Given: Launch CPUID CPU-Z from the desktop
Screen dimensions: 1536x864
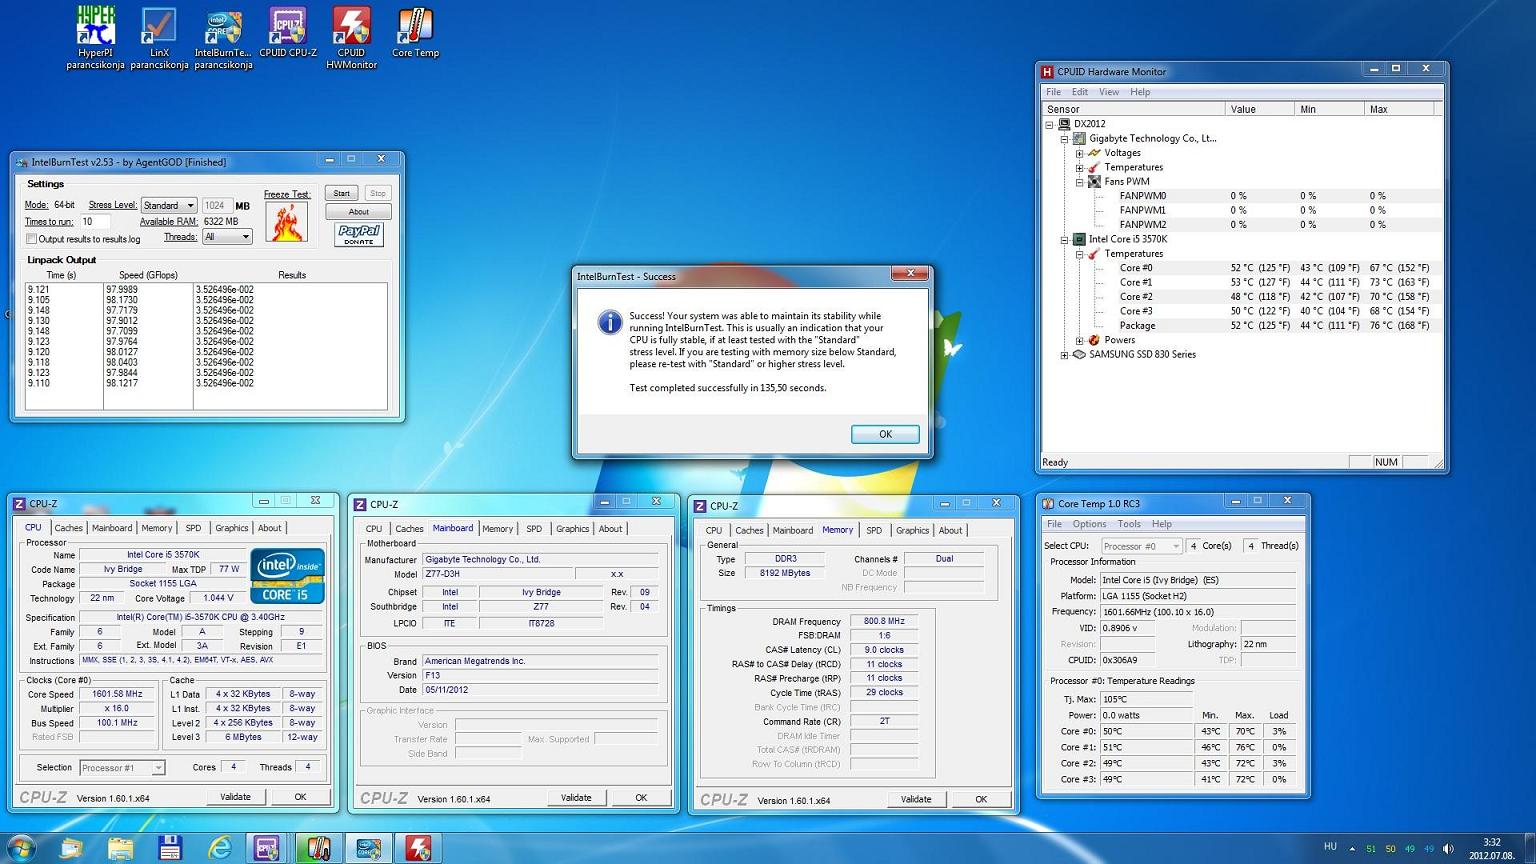Looking at the screenshot, I should [x=288, y=32].
